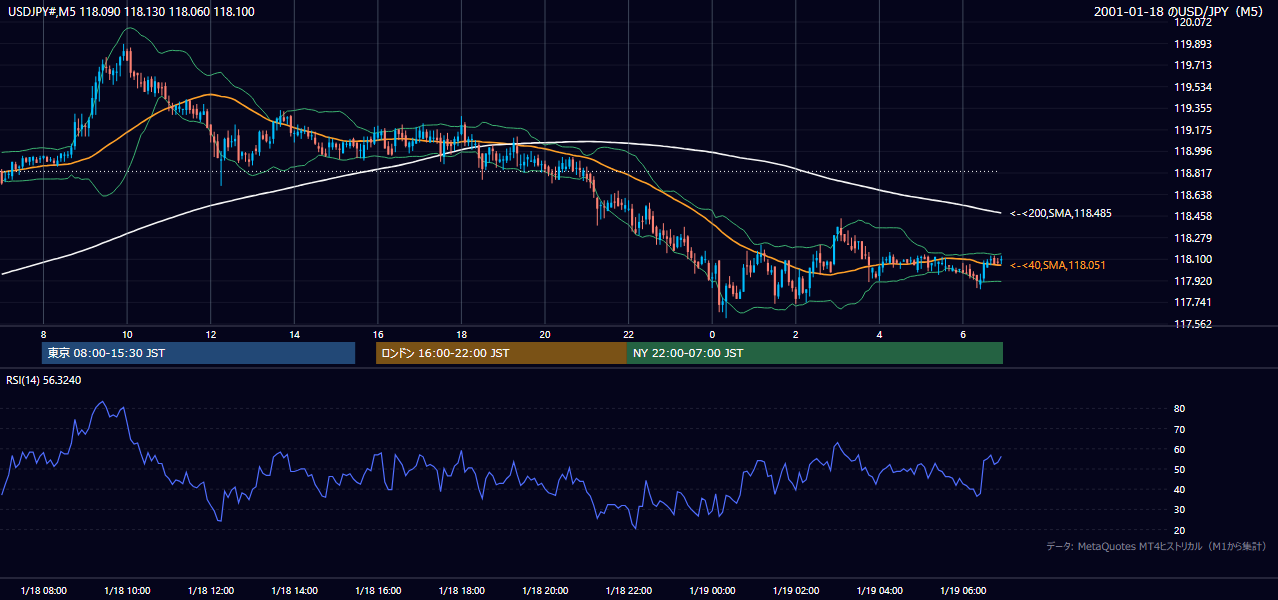
Task: Click the 118.996 price axis label
Action: point(1192,152)
